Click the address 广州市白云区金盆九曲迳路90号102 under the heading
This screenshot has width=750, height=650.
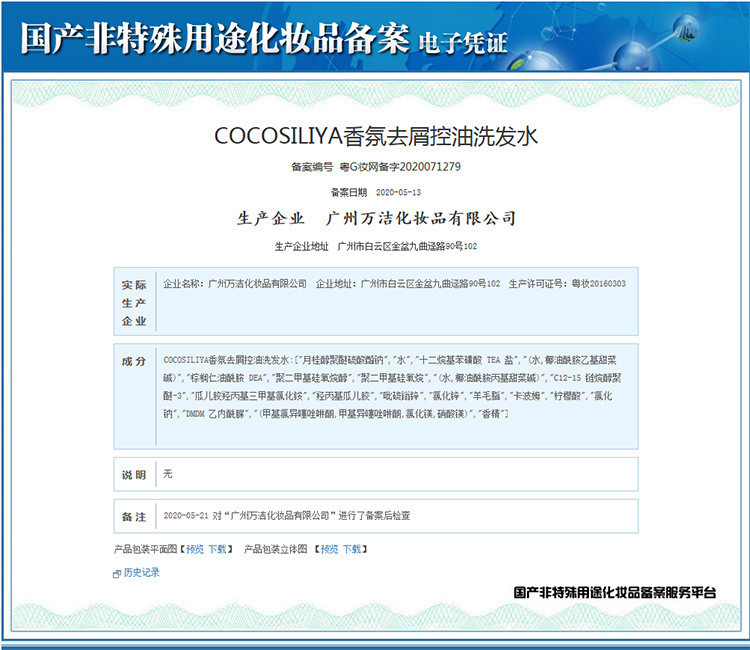tap(407, 246)
